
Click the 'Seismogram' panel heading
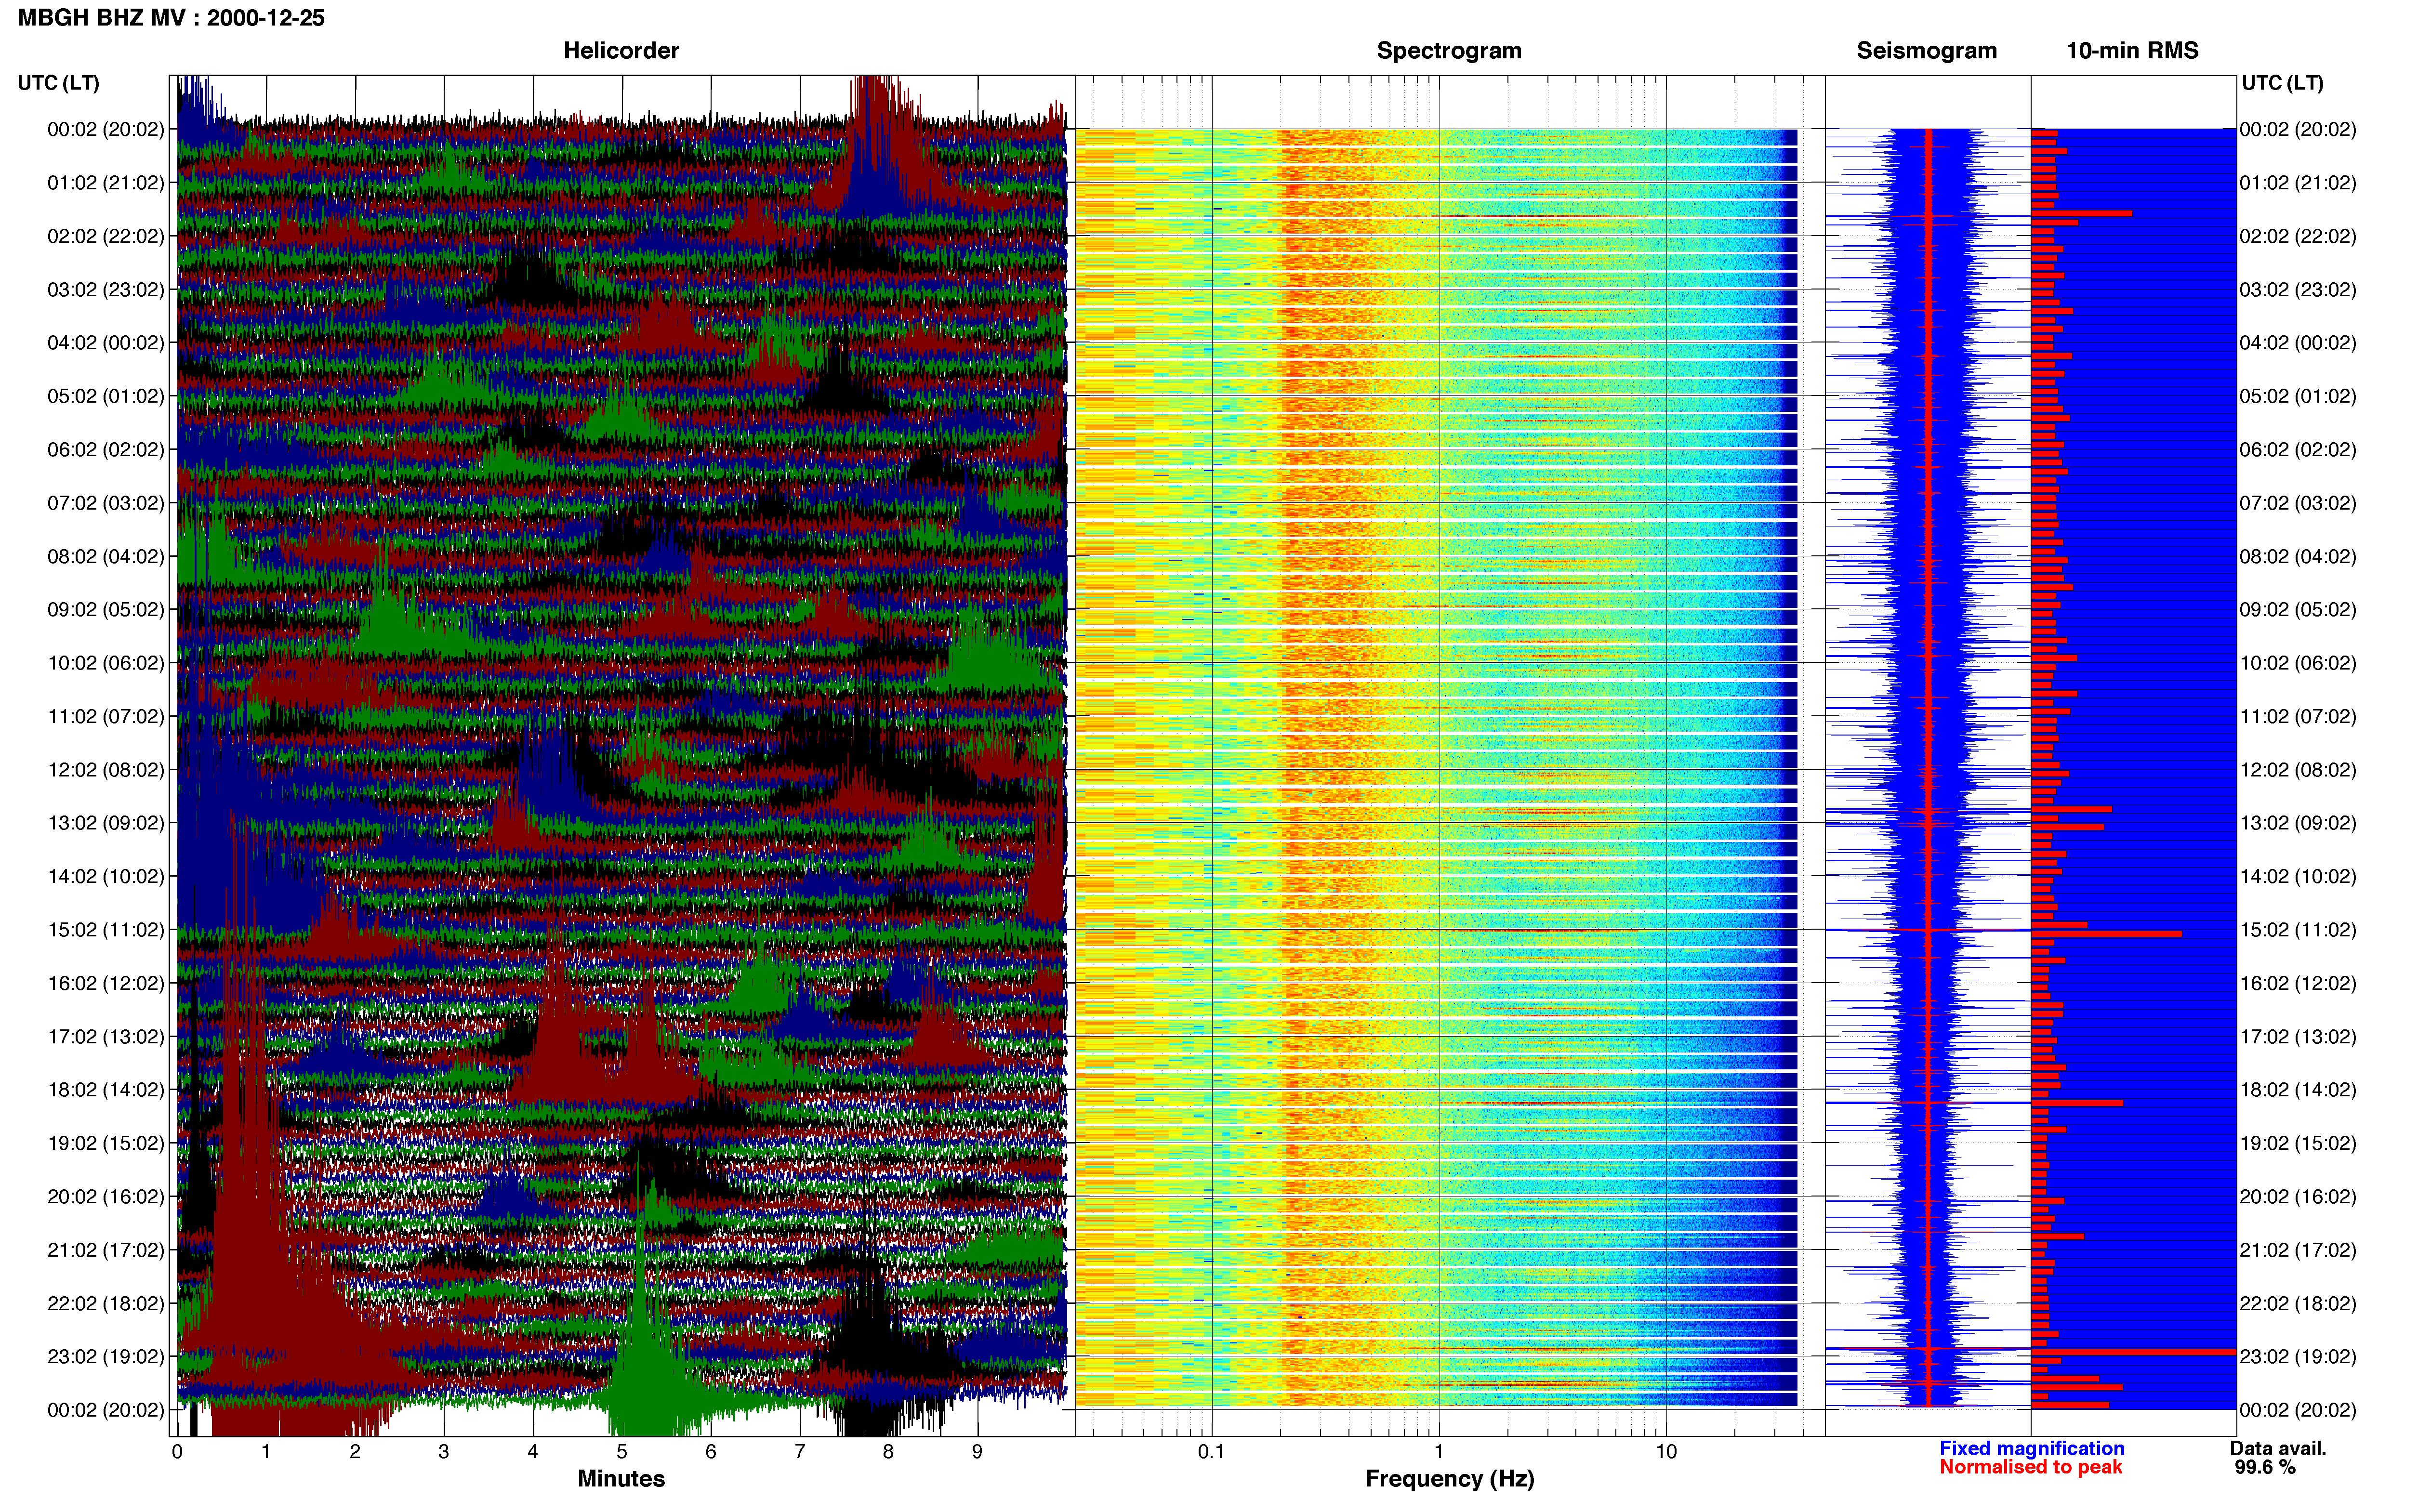point(1926,51)
